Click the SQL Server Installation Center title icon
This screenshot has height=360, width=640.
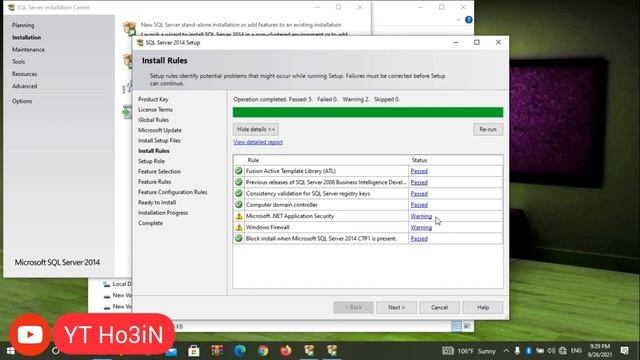(11, 7)
